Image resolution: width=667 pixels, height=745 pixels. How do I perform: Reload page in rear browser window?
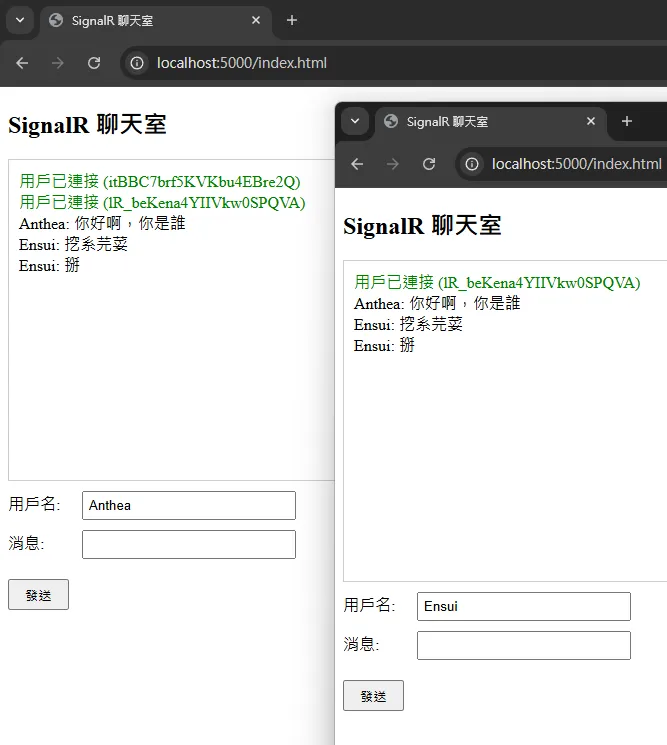pyautogui.click(x=94, y=63)
